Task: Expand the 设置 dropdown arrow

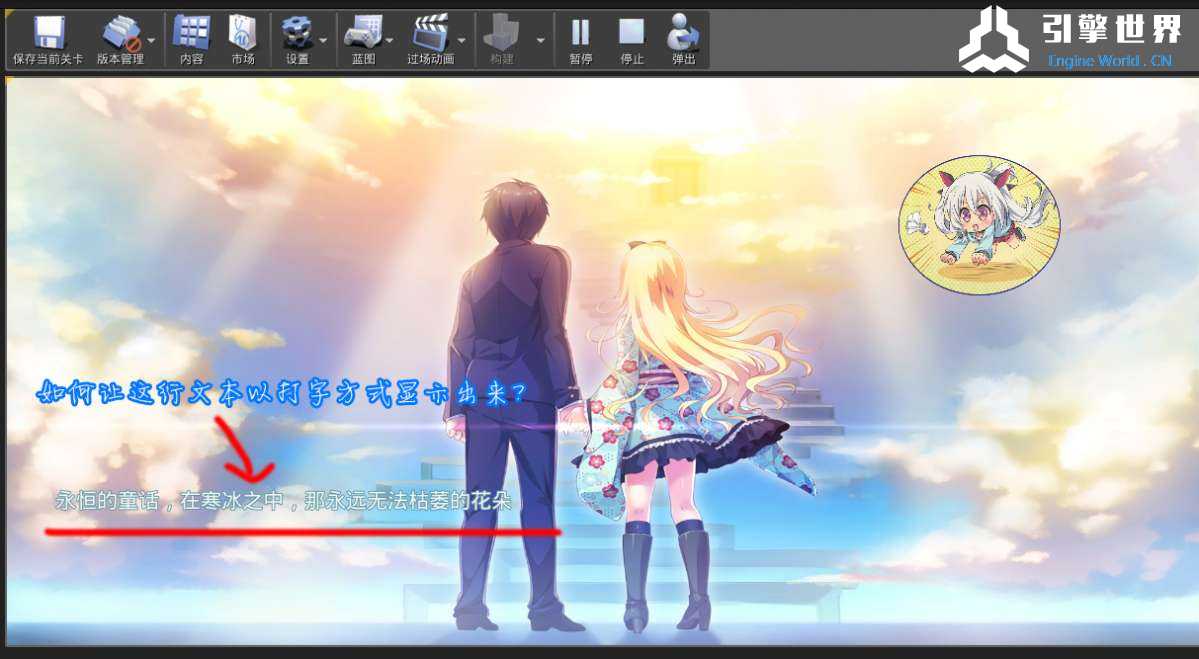Action: (x=323, y=40)
